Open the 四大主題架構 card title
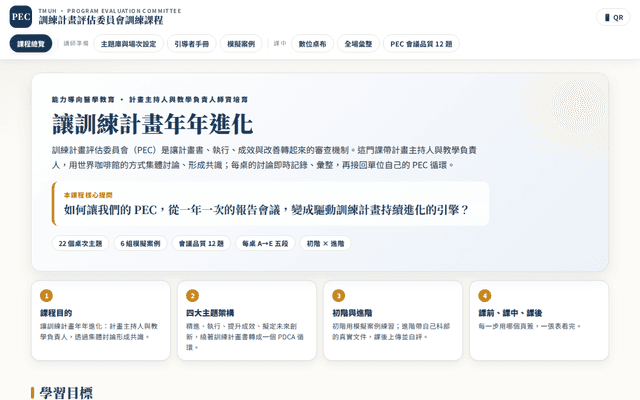The height and width of the screenshot is (400, 640). coord(210,313)
